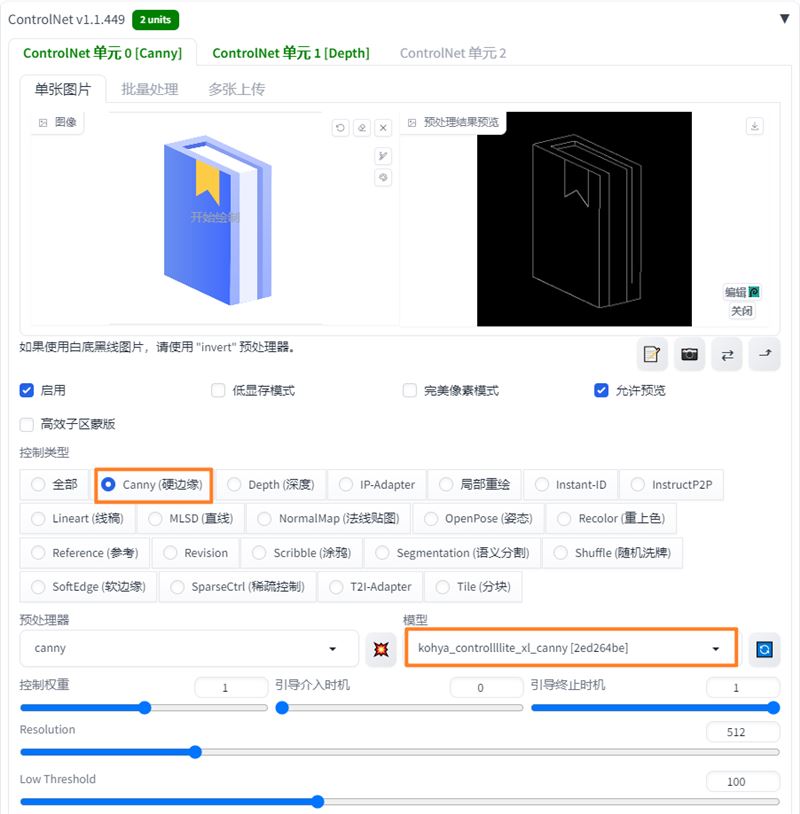
Task: Run preprocessor with the explosion icon
Action: click(381, 649)
